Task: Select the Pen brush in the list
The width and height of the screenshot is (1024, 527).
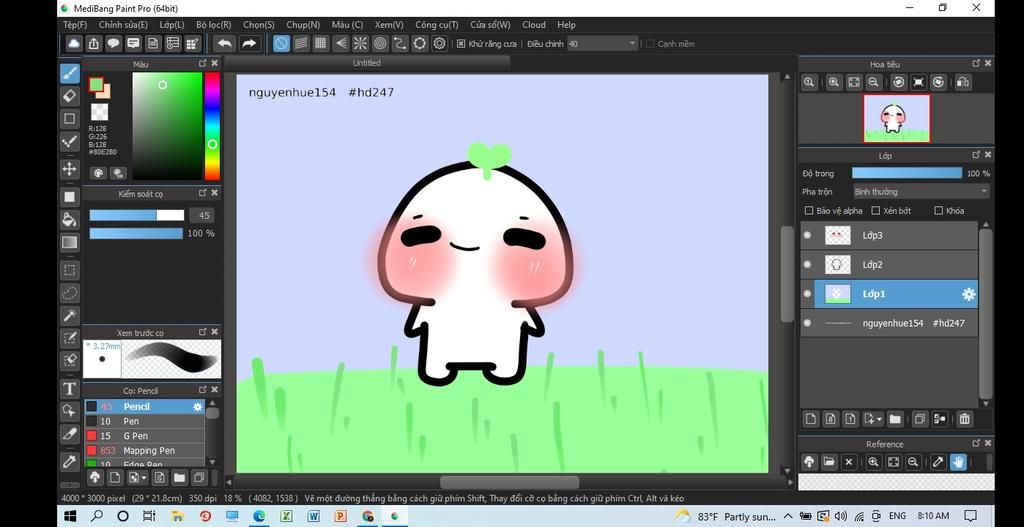Action: [144, 421]
